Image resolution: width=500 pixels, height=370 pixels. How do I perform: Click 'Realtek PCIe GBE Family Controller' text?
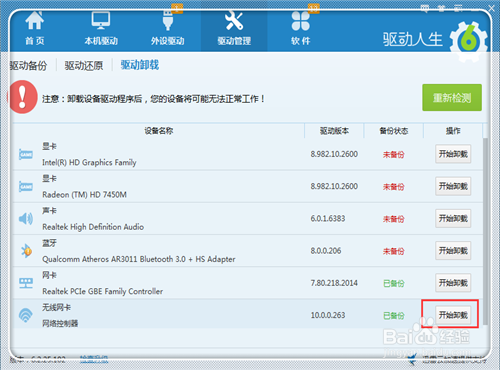[103, 291]
